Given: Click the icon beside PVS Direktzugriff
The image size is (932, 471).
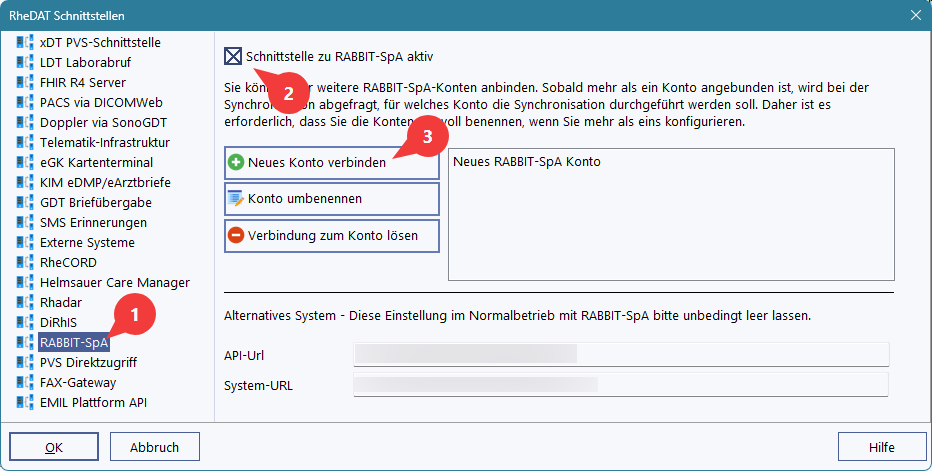Looking at the screenshot, I should click(x=25, y=362).
